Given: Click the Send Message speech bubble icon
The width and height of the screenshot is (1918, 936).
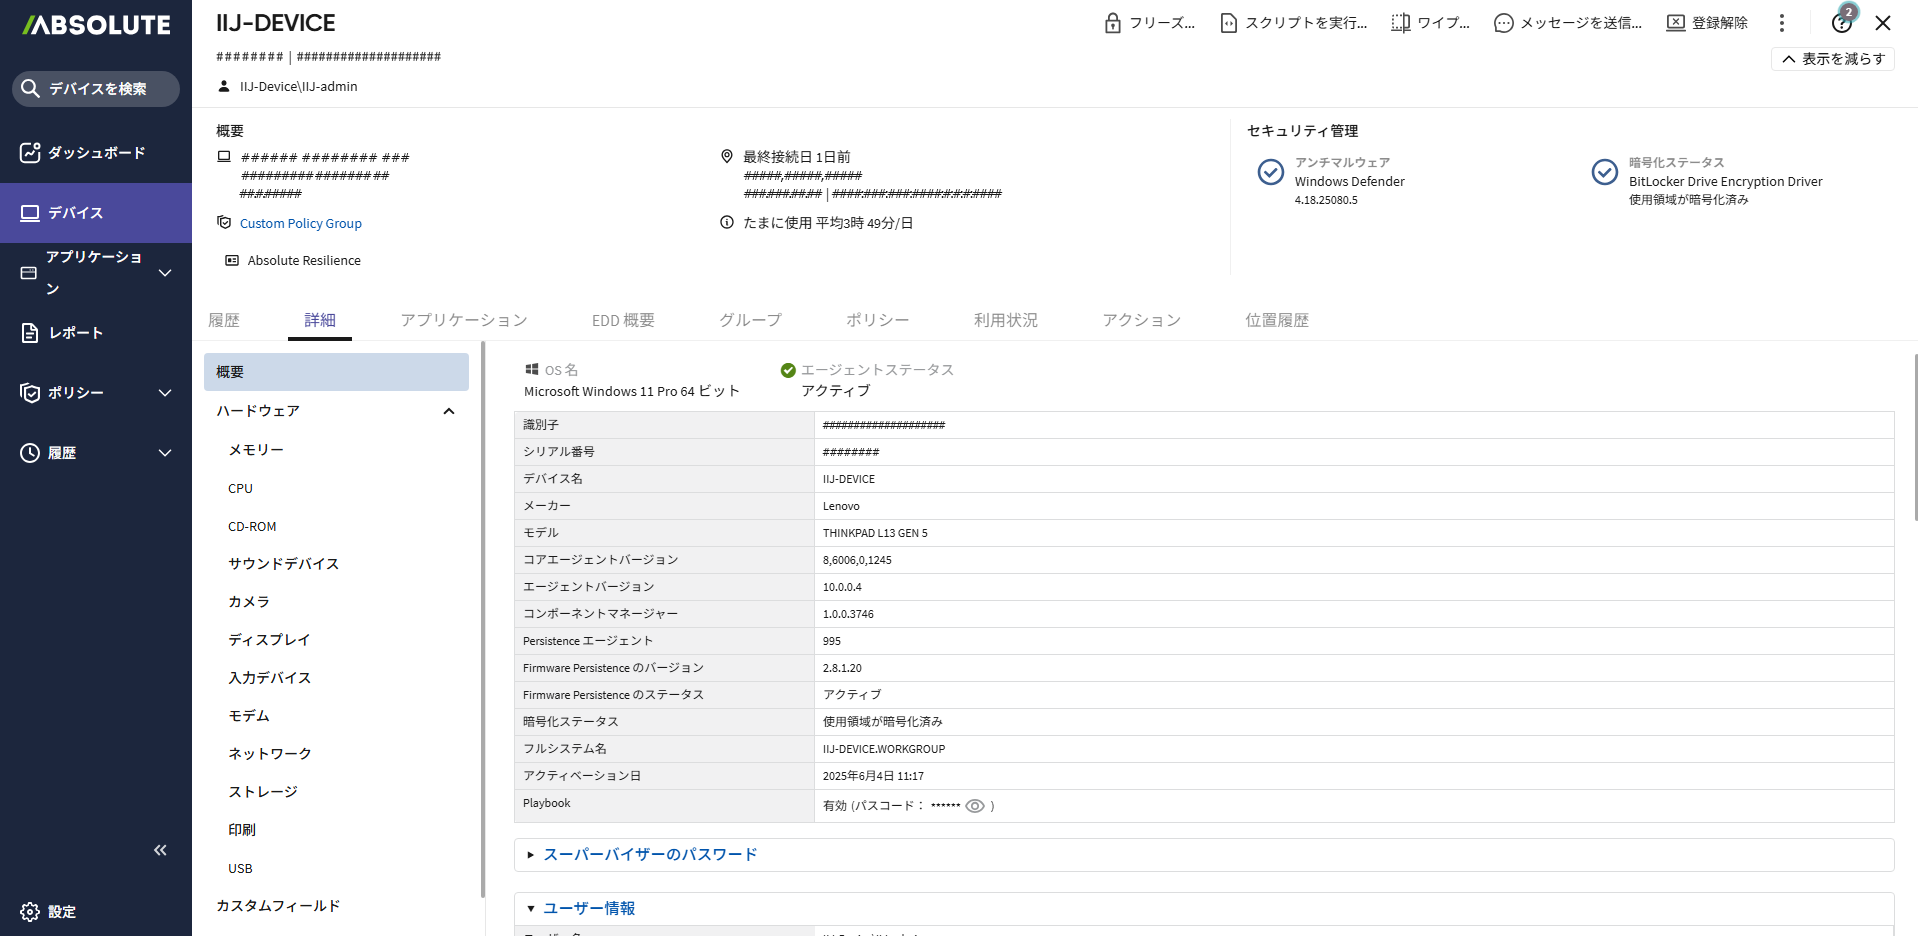Looking at the screenshot, I should click(1503, 23).
